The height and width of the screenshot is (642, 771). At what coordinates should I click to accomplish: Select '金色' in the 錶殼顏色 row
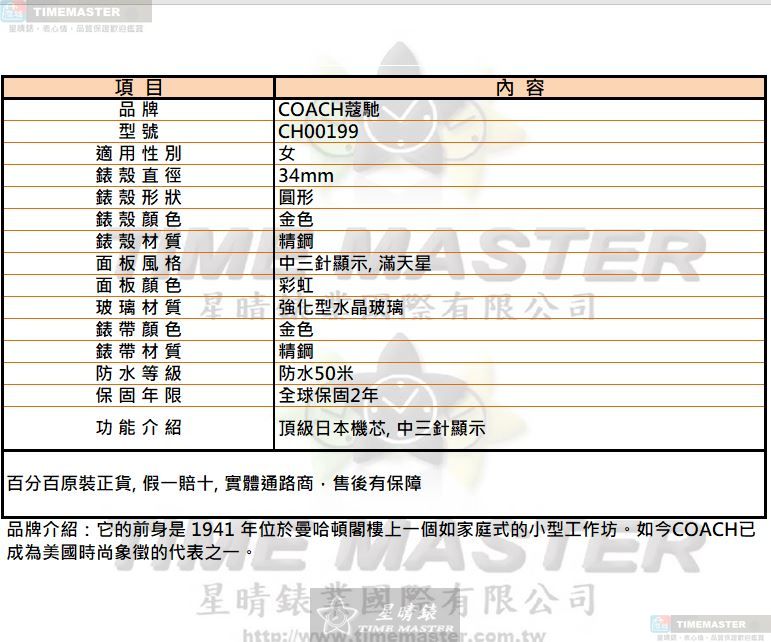tap(296, 219)
